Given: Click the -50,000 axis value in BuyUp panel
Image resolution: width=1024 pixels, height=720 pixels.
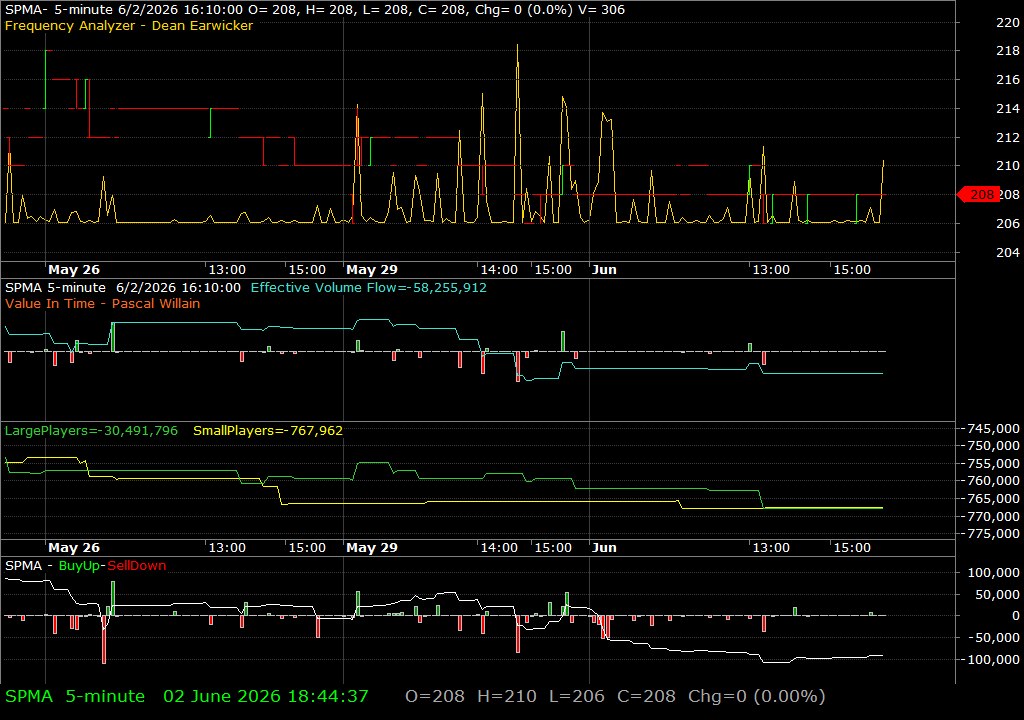Looking at the screenshot, I should tap(993, 638).
